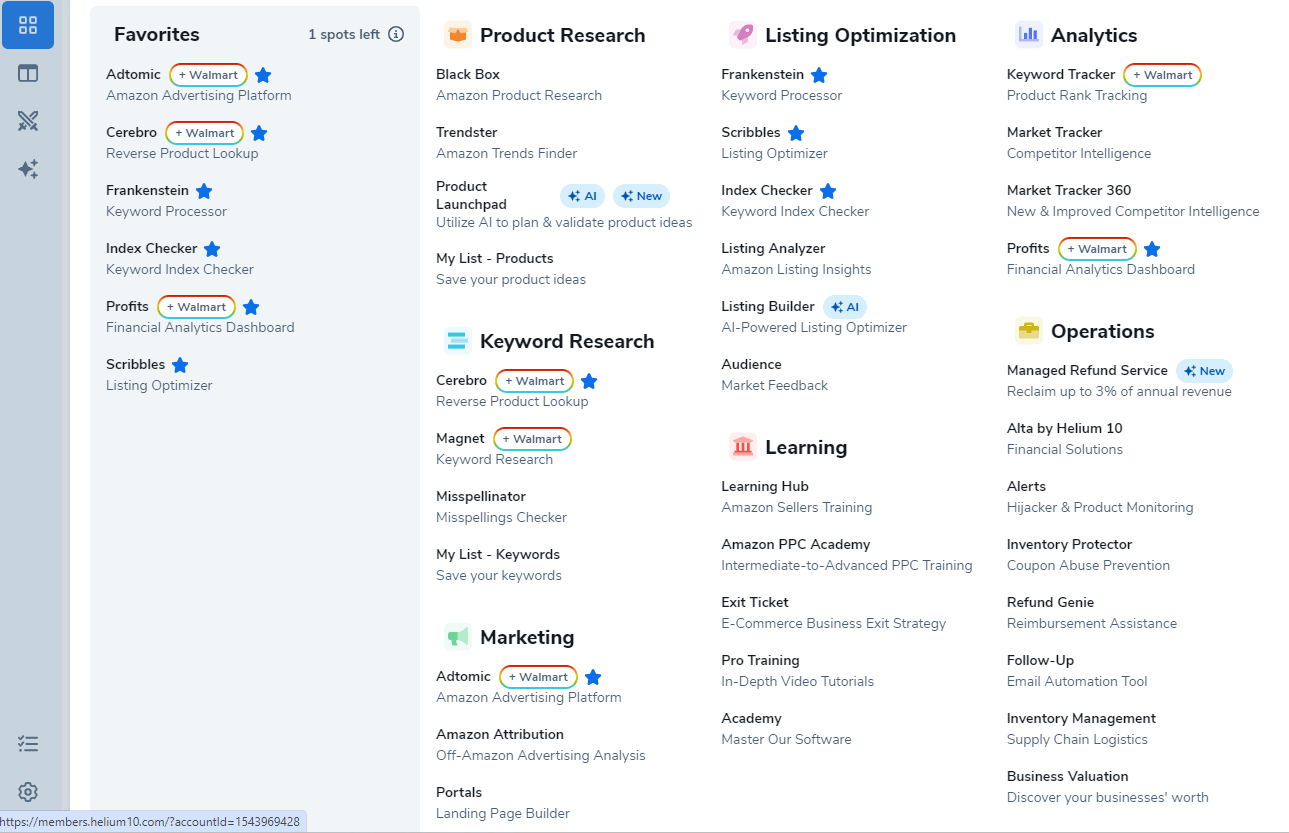Click the Marketing megaphone icon
The height and width of the screenshot is (833, 1289).
point(458,637)
